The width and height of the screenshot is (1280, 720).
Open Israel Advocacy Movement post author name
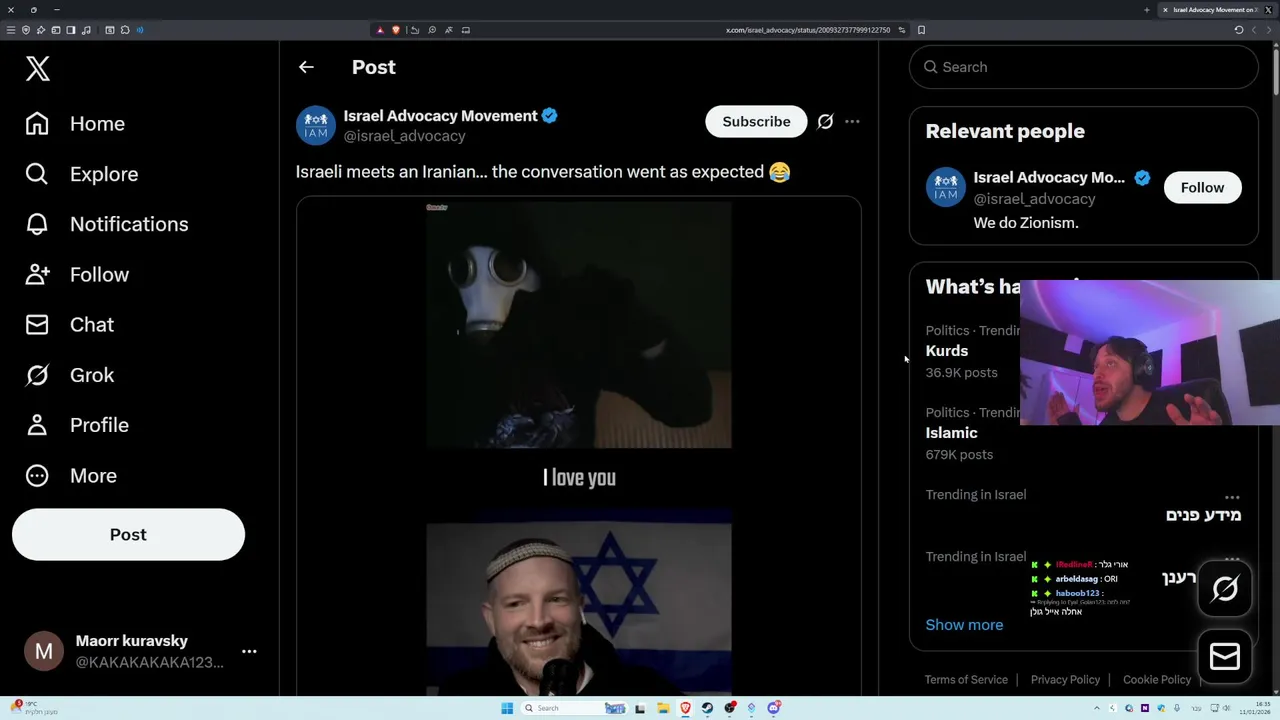click(441, 116)
